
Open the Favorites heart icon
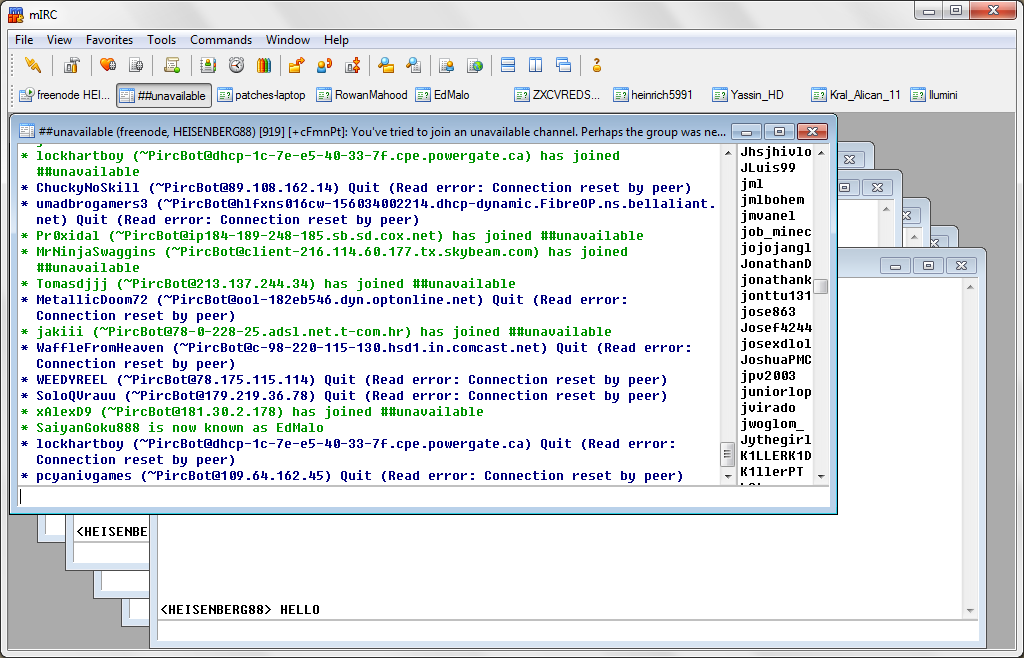[x=107, y=66]
